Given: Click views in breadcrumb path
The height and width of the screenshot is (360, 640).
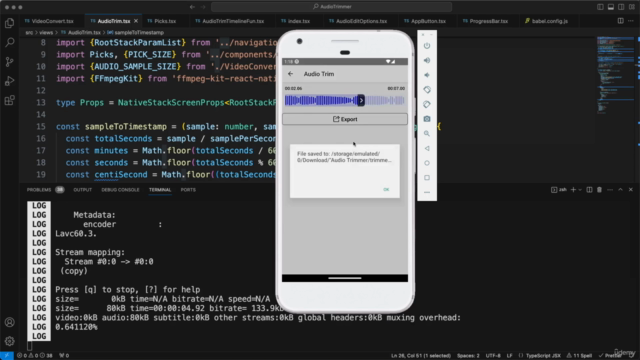Looking at the screenshot, I should coord(46,32).
